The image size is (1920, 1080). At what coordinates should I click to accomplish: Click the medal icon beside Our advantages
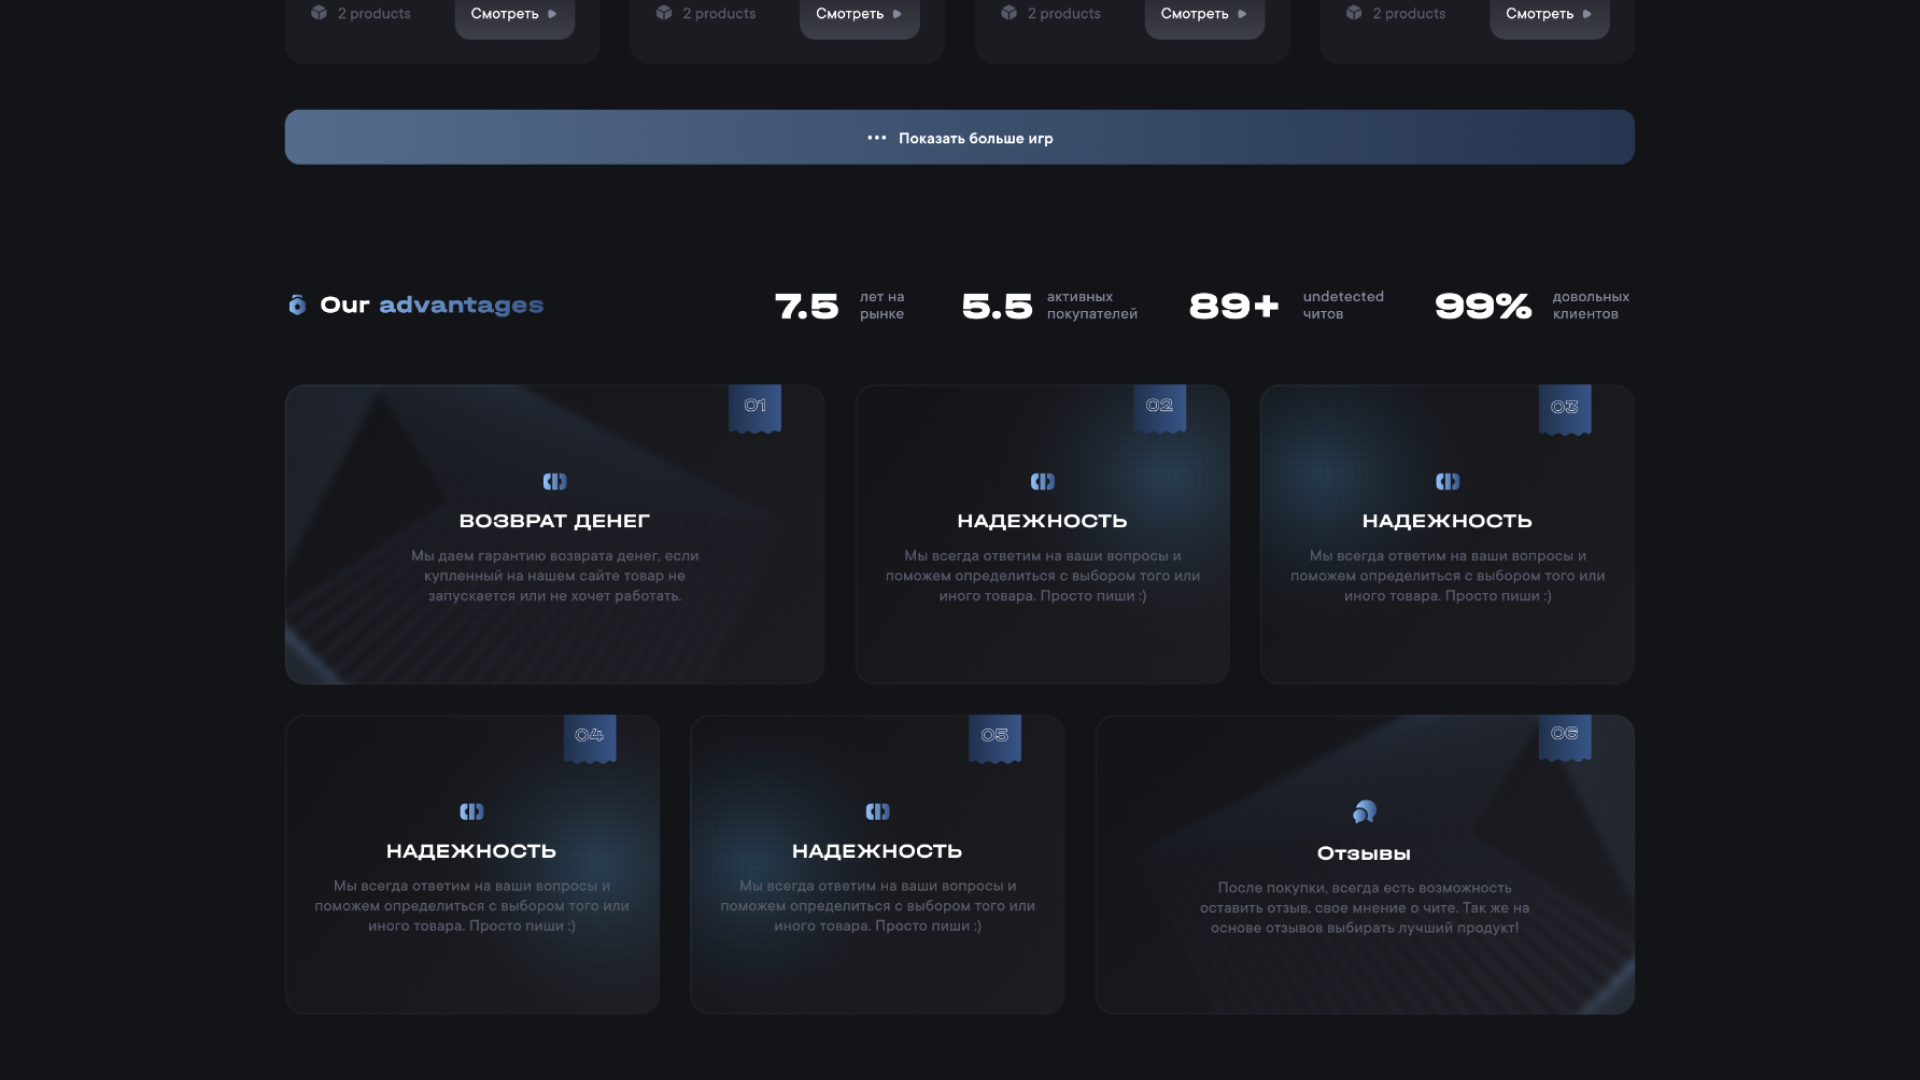pos(297,305)
